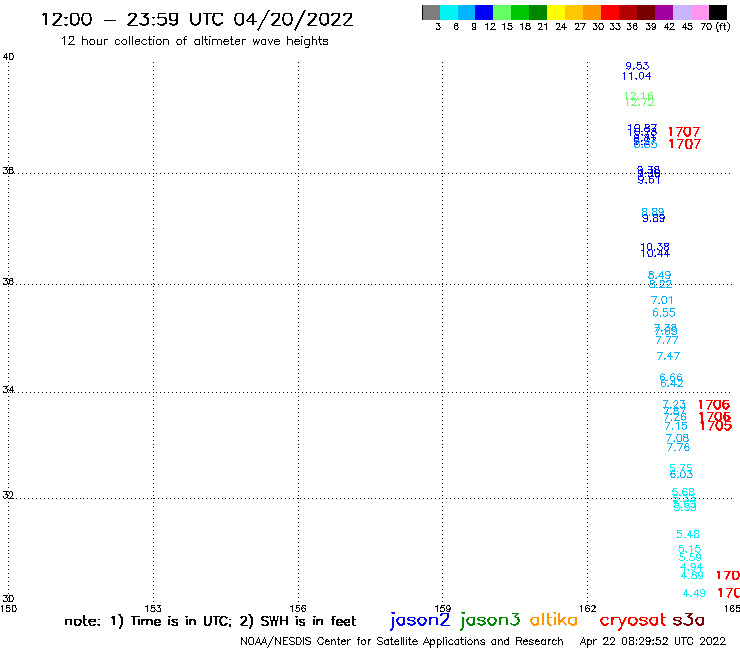
Task: Click the wave height value 9.61
Action: 649,180
